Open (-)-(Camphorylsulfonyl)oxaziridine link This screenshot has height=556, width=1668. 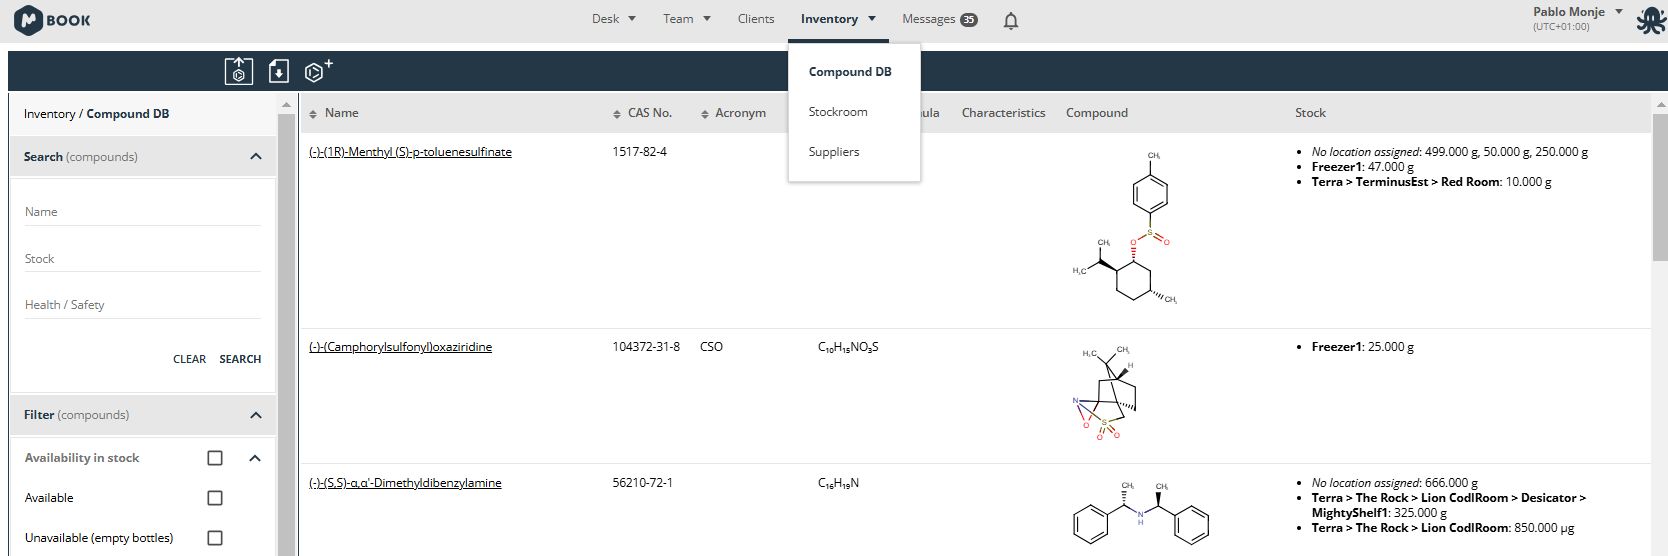(400, 347)
